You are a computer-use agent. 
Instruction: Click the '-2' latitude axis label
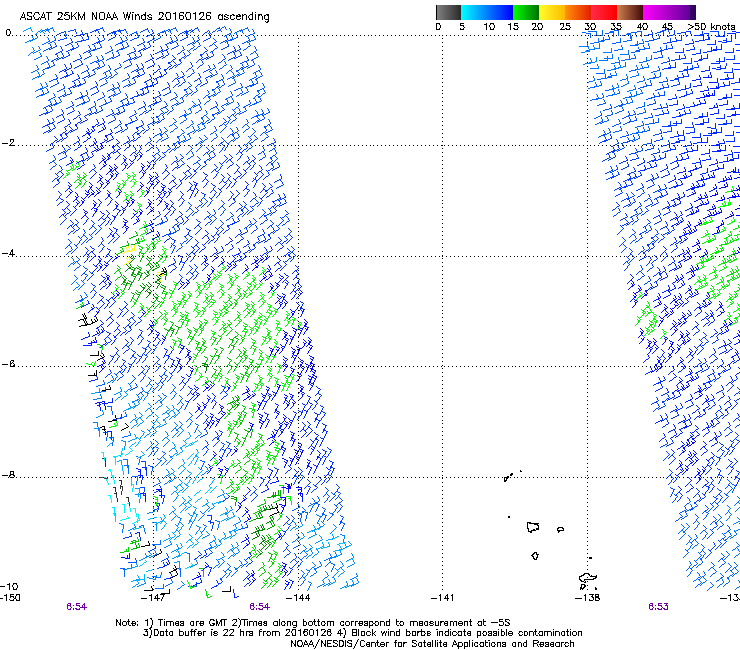pyautogui.click(x=8, y=143)
